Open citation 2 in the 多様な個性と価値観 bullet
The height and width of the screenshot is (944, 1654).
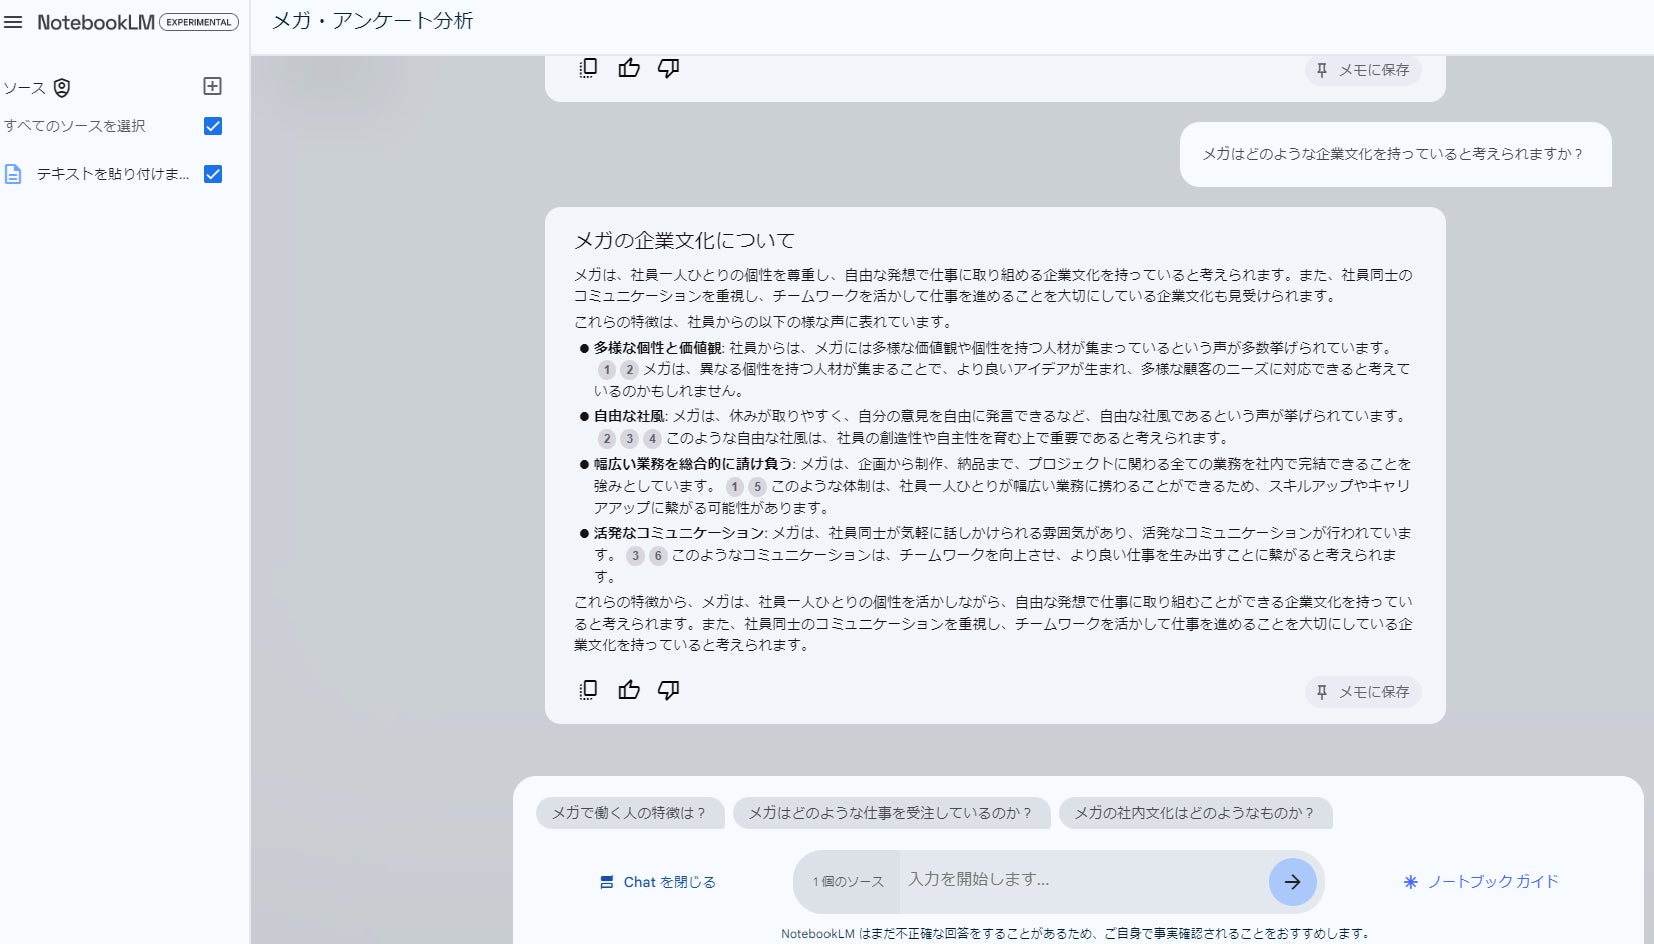click(x=629, y=370)
